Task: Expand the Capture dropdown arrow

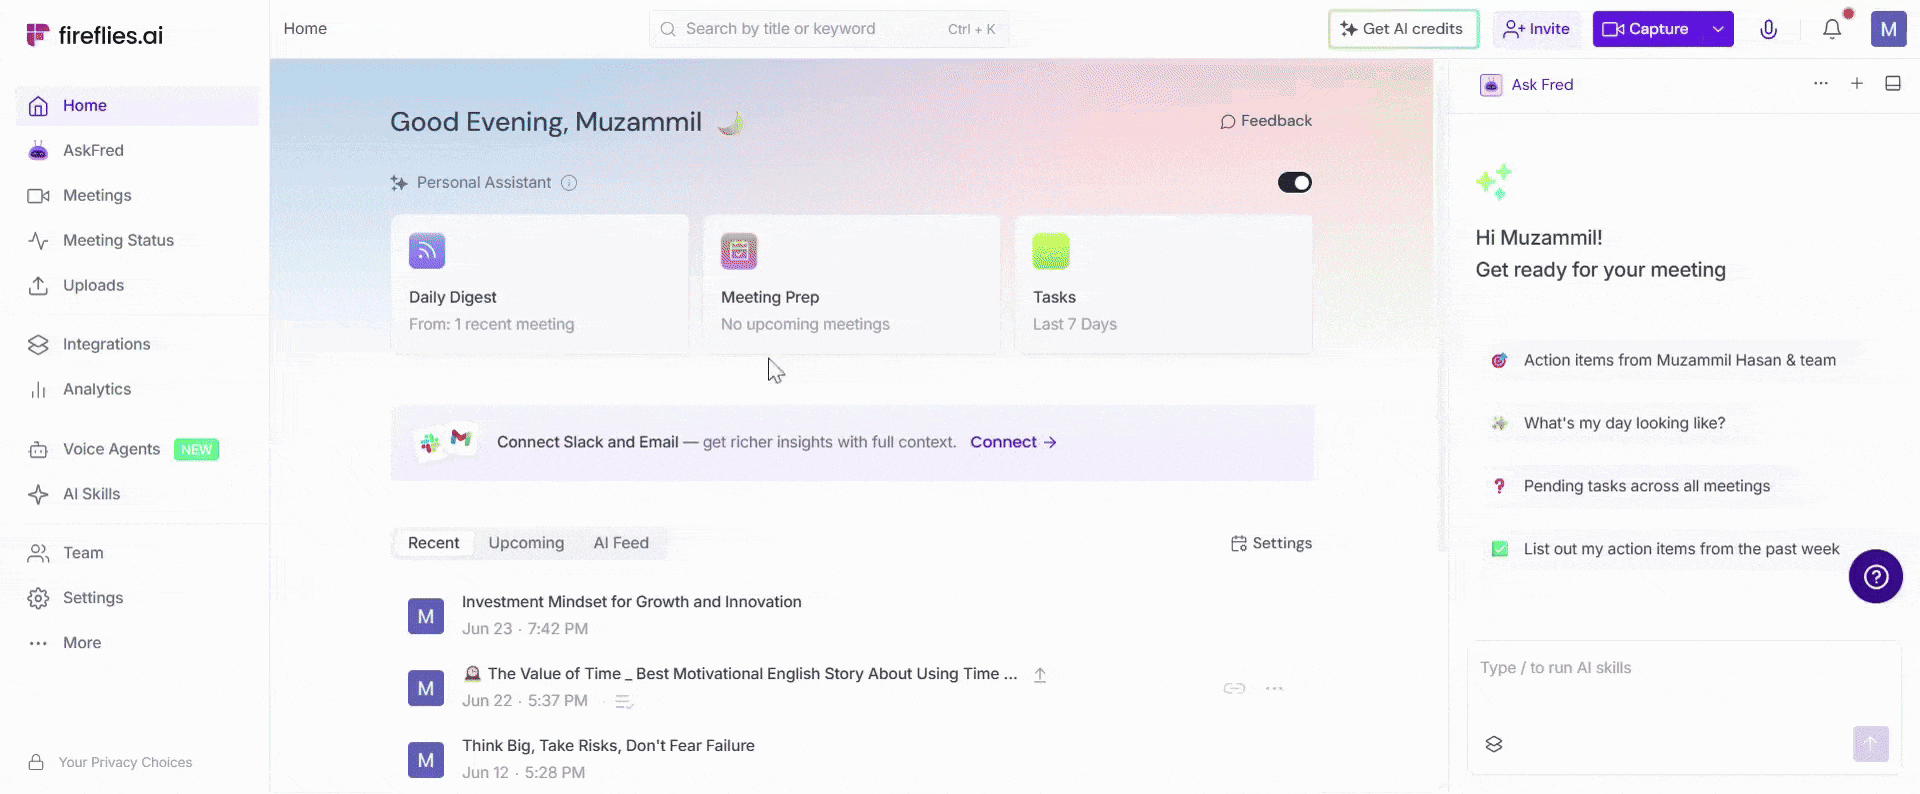Action: coord(1718,29)
